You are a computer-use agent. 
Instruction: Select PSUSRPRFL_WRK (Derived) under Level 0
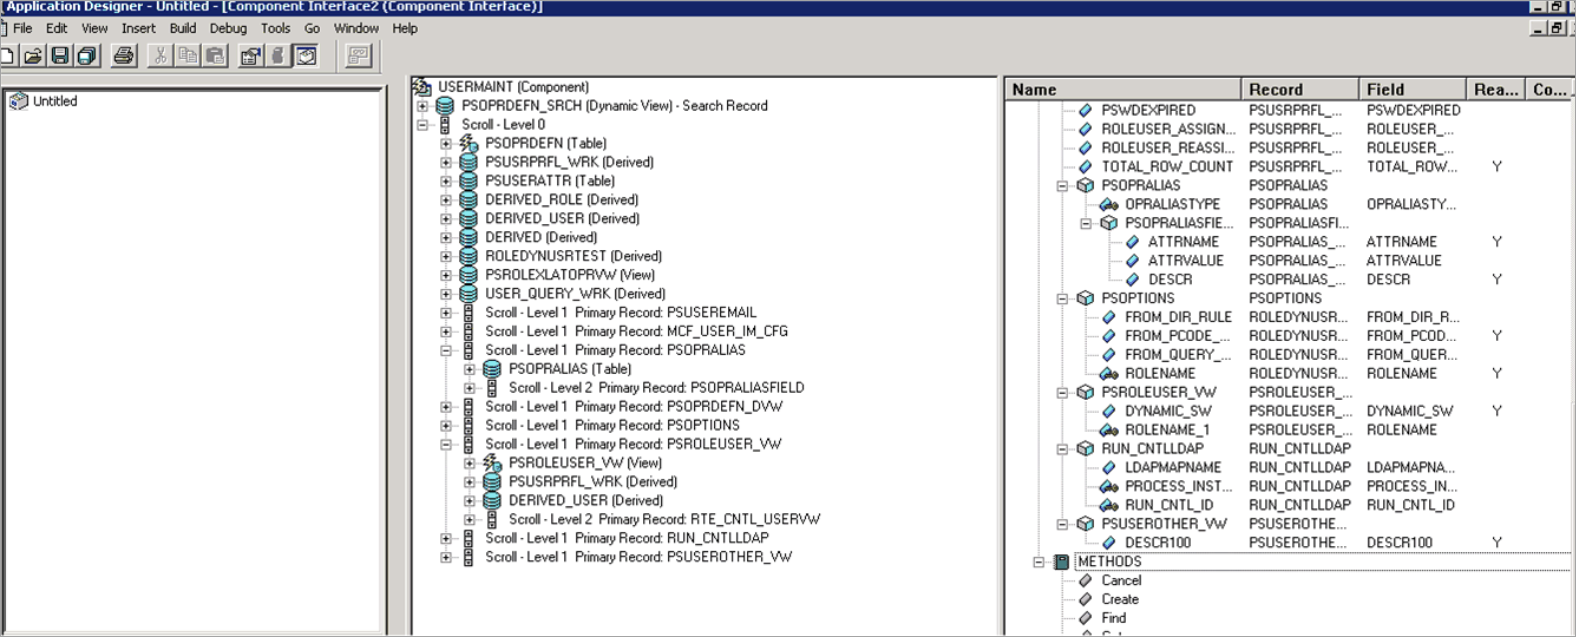569,162
